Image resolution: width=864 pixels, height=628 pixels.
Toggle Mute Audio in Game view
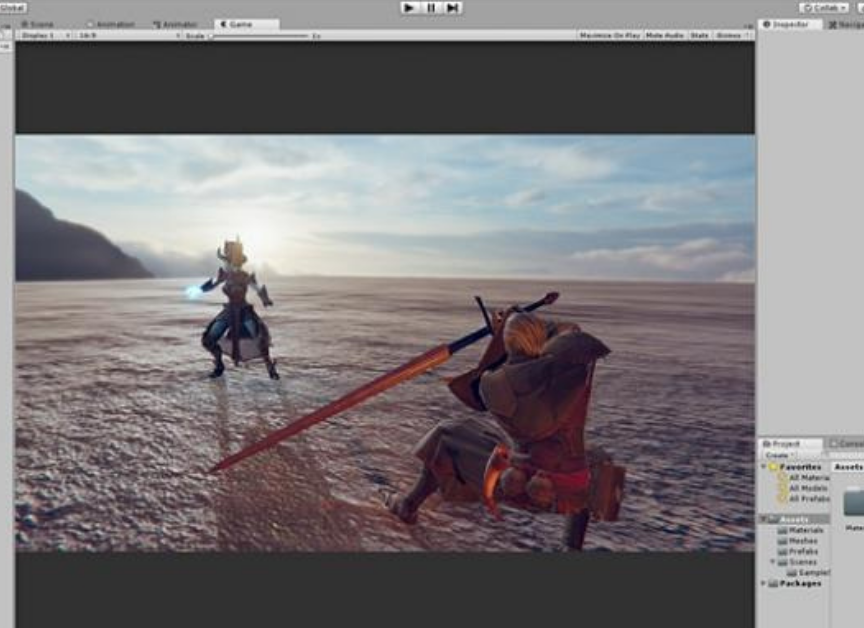[x=665, y=35]
